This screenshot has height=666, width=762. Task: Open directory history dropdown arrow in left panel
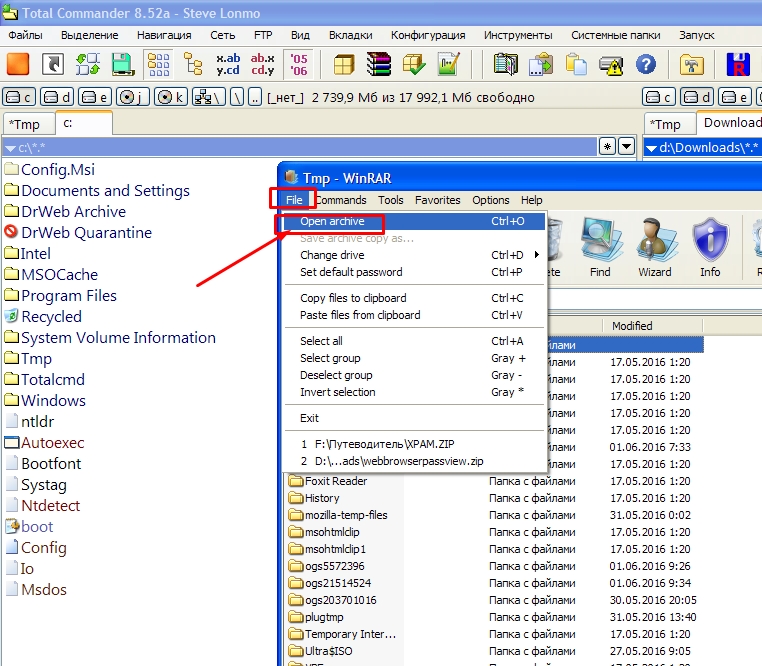(x=626, y=147)
